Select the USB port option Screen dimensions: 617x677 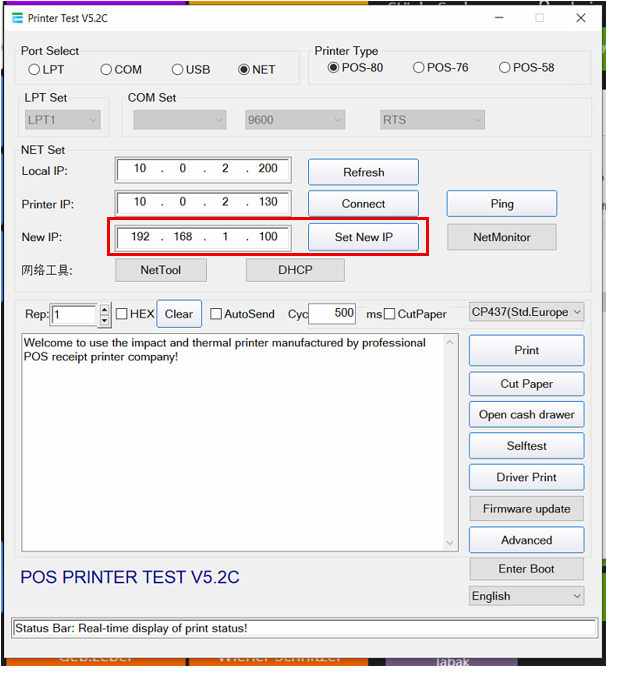[177, 70]
